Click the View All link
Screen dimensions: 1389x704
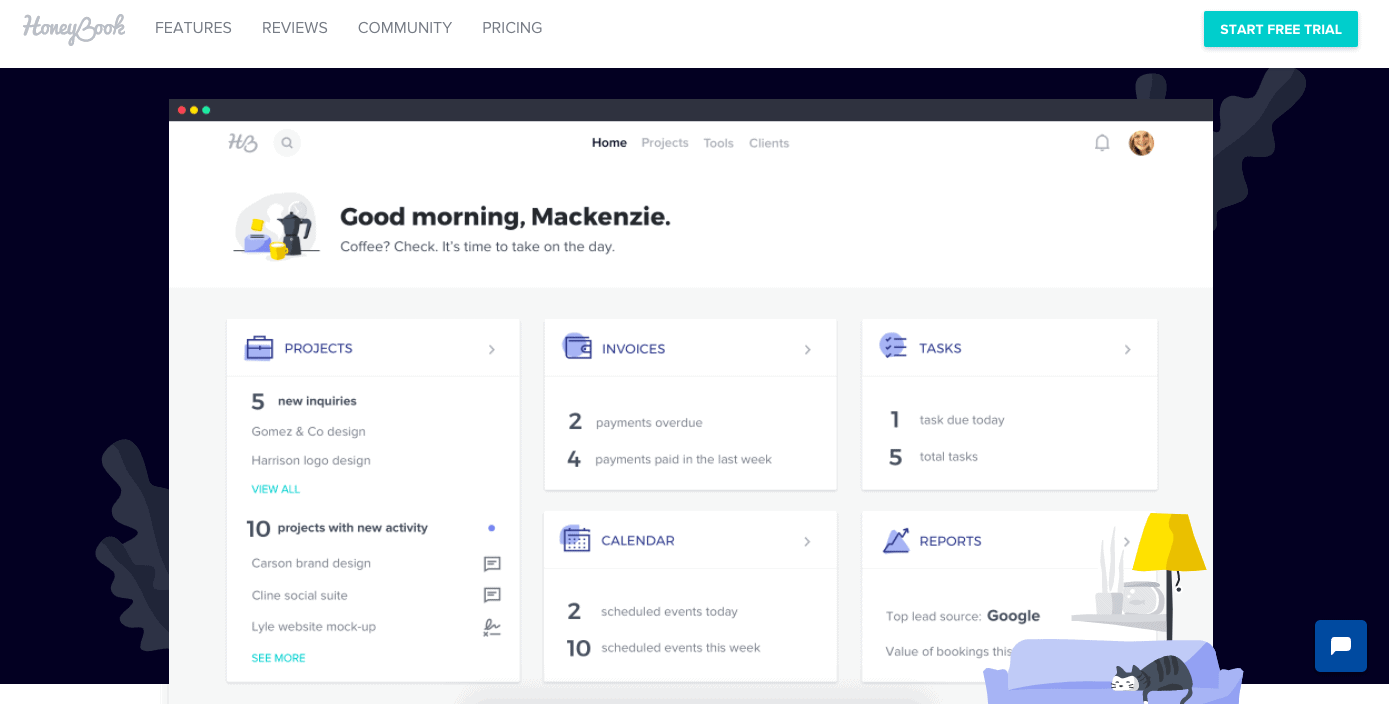(276, 489)
